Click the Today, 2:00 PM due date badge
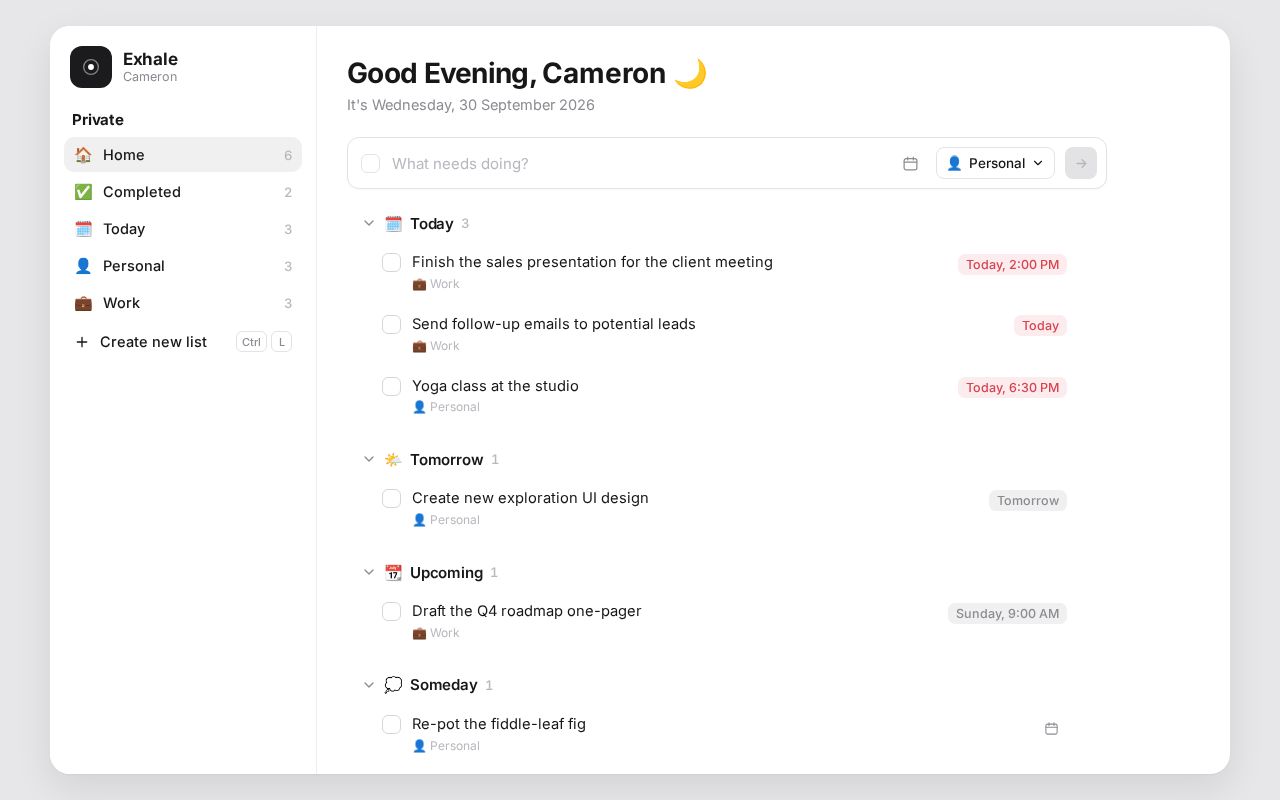 [1012, 265]
